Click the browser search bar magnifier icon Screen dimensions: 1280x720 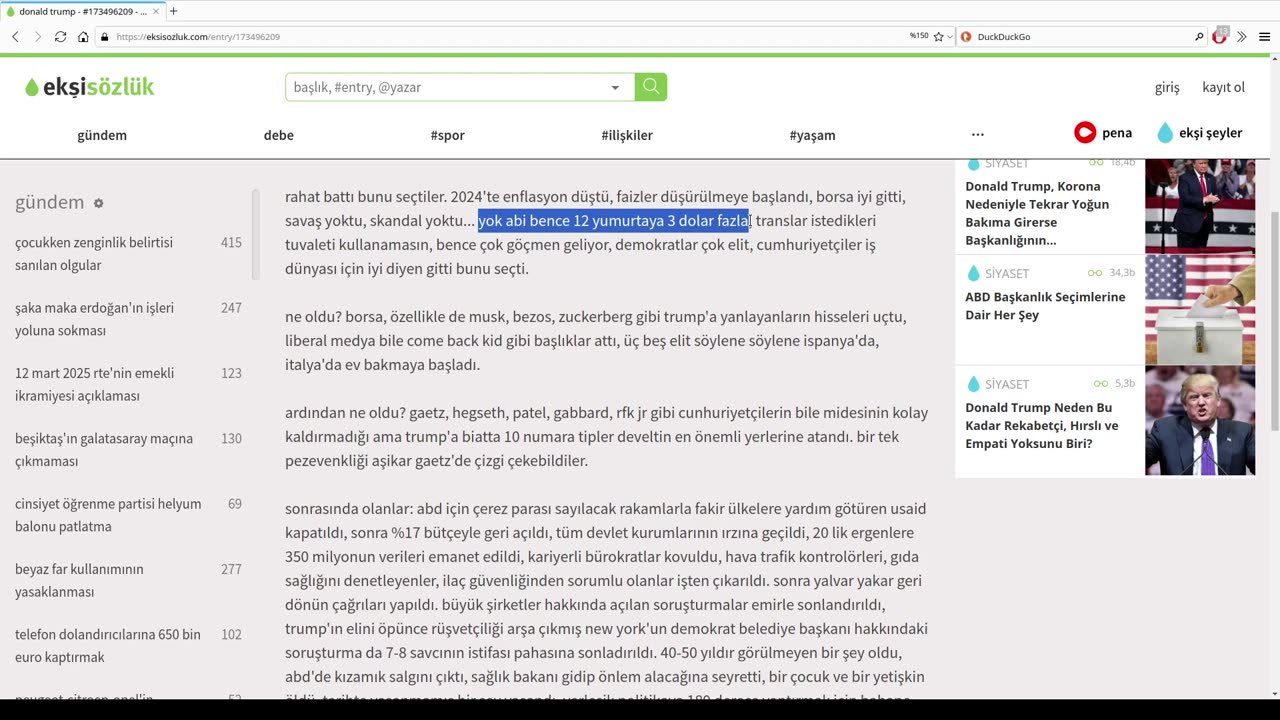(1199, 37)
